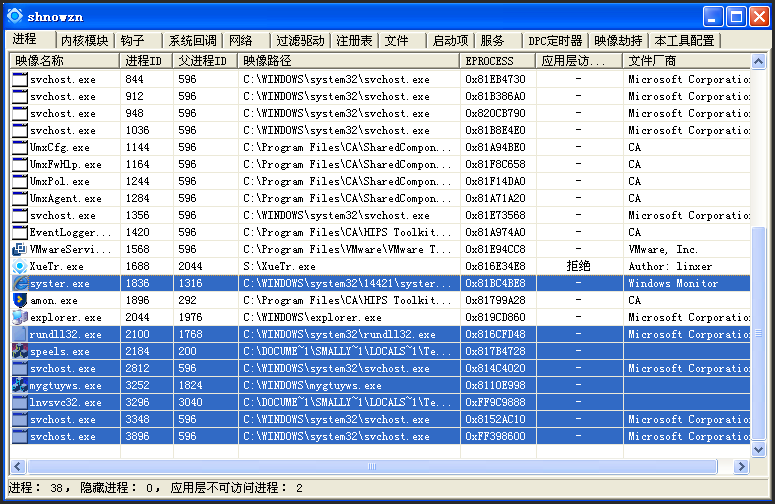Click svchost.exe name in PID 948 row
This screenshot has width=775, height=504.
click(63, 114)
